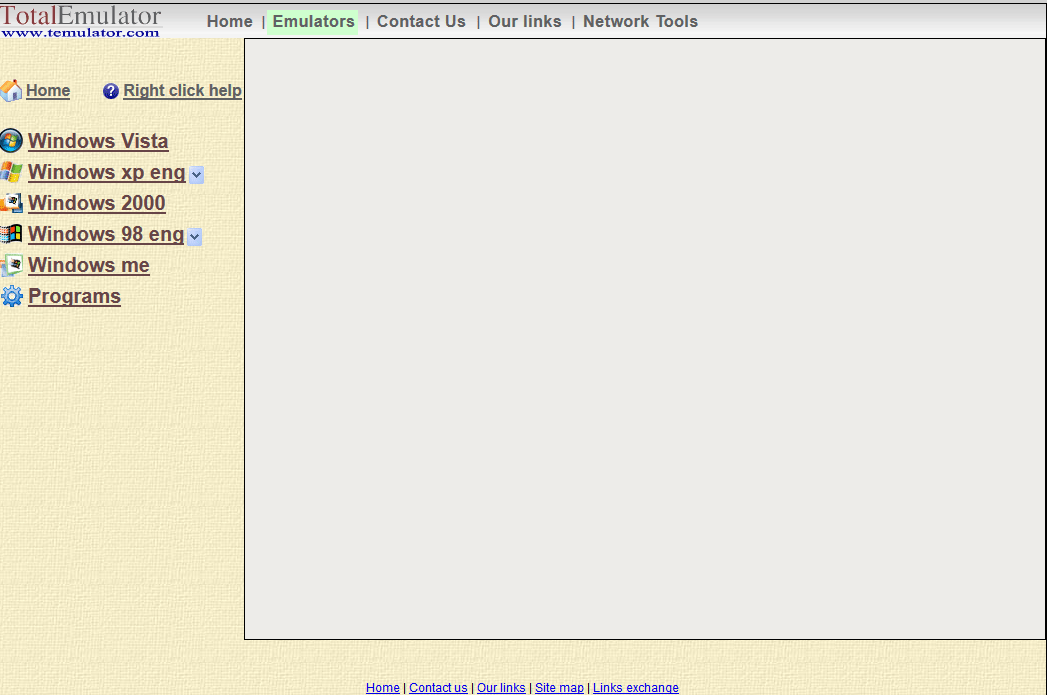
Task: Open the Contact Us menu item
Action: (x=421, y=21)
